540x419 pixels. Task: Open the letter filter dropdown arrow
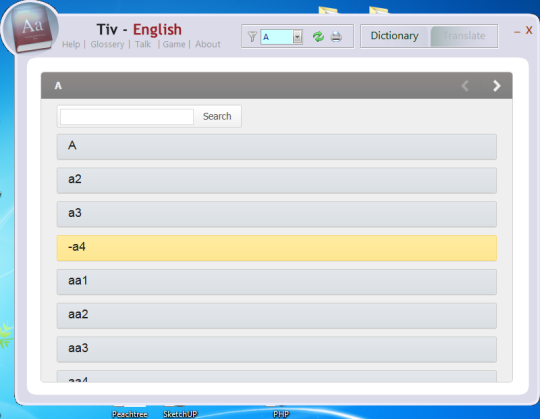point(297,36)
